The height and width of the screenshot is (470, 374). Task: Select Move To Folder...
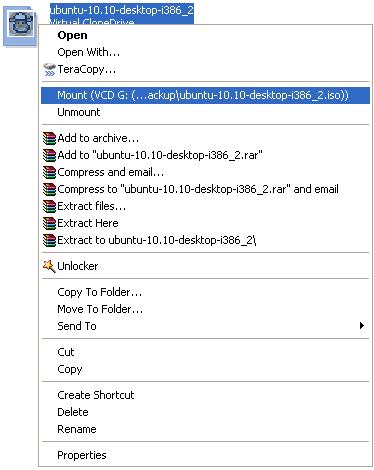[205, 309]
